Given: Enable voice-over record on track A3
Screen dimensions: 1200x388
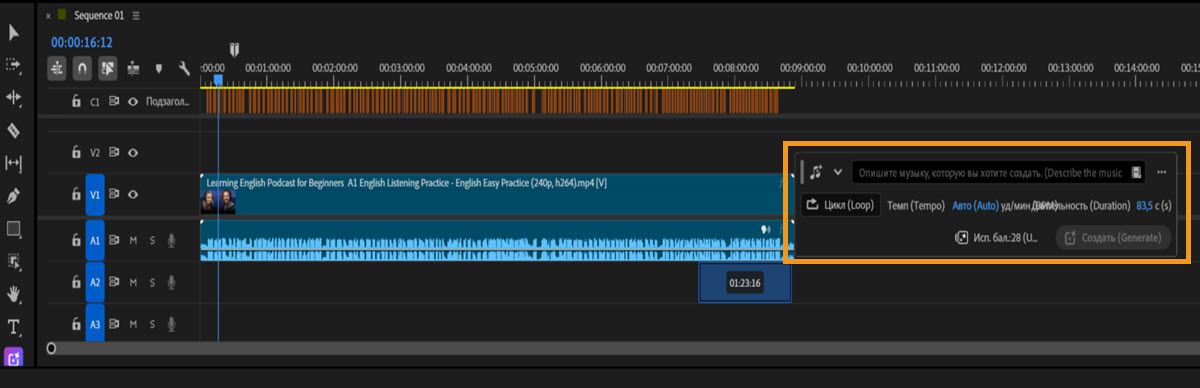Looking at the screenshot, I should [172, 324].
